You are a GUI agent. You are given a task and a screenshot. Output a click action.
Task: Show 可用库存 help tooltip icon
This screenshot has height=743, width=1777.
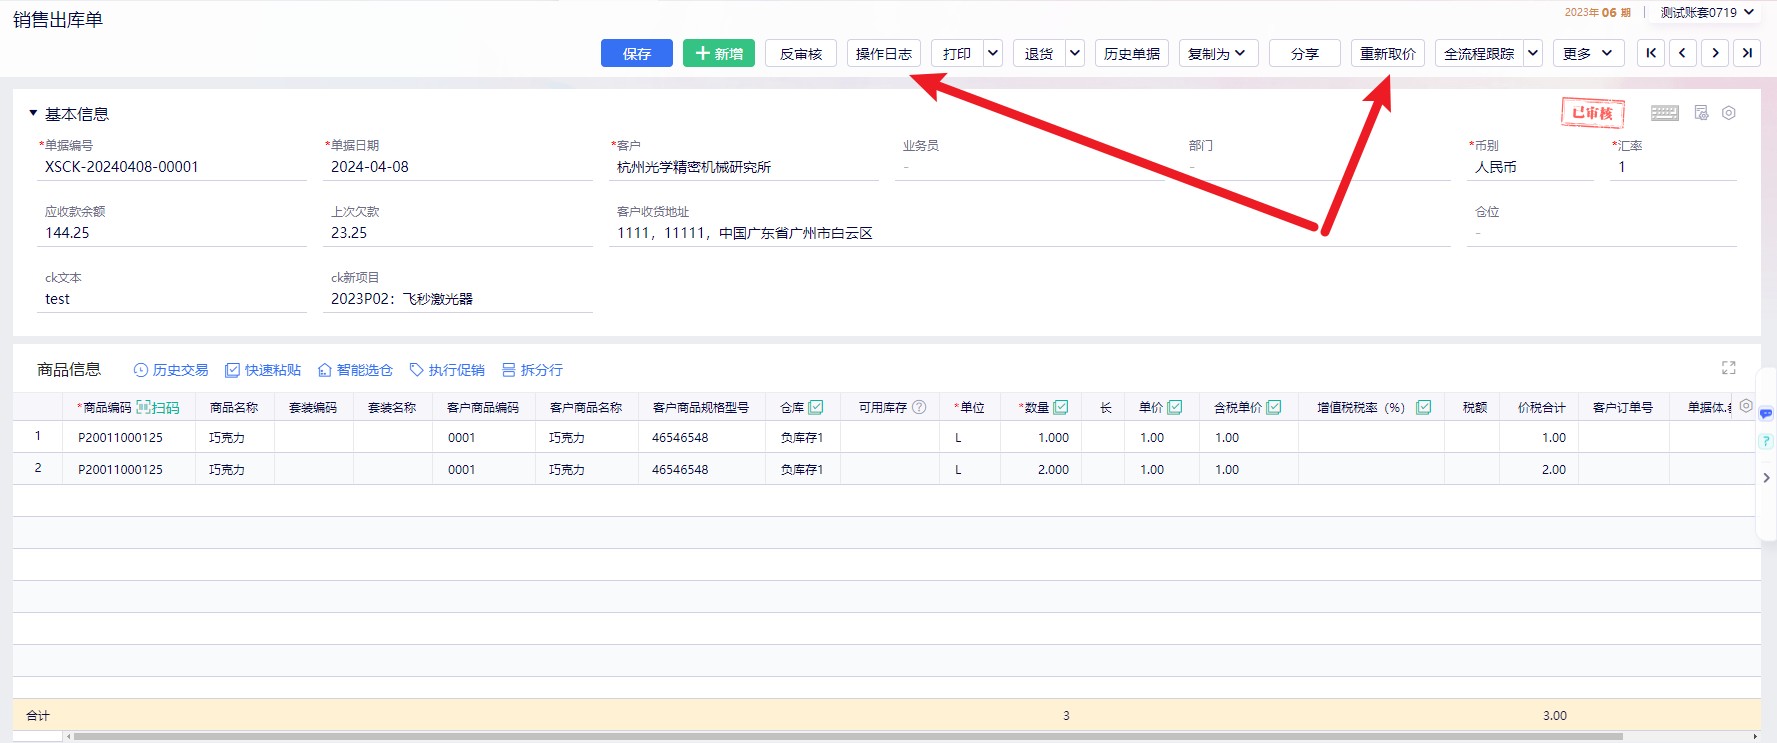[x=919, y=407]
